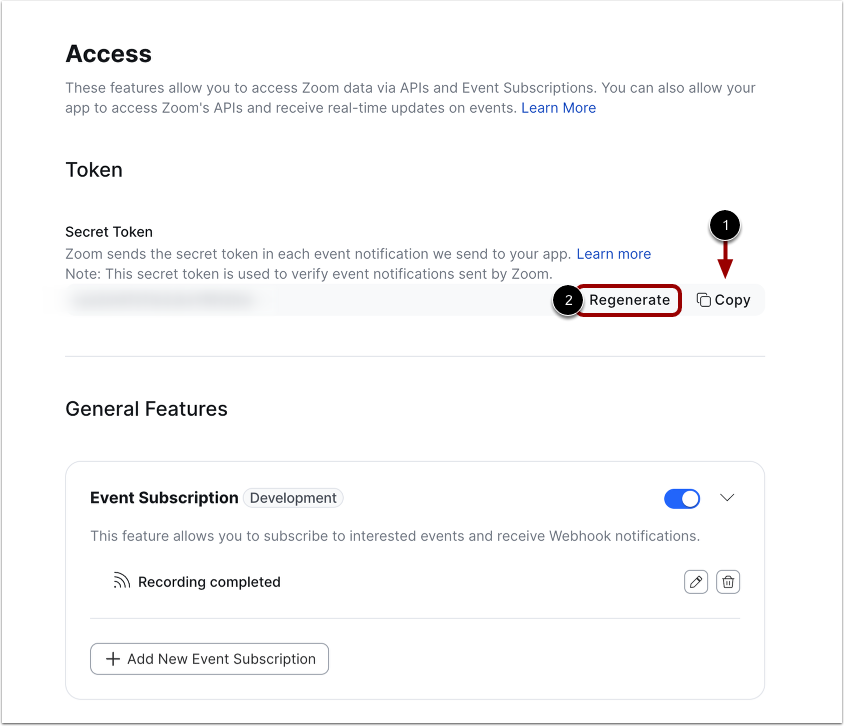
Task: Click the trash icon to delete Recording completed
Action: (728, 581)
